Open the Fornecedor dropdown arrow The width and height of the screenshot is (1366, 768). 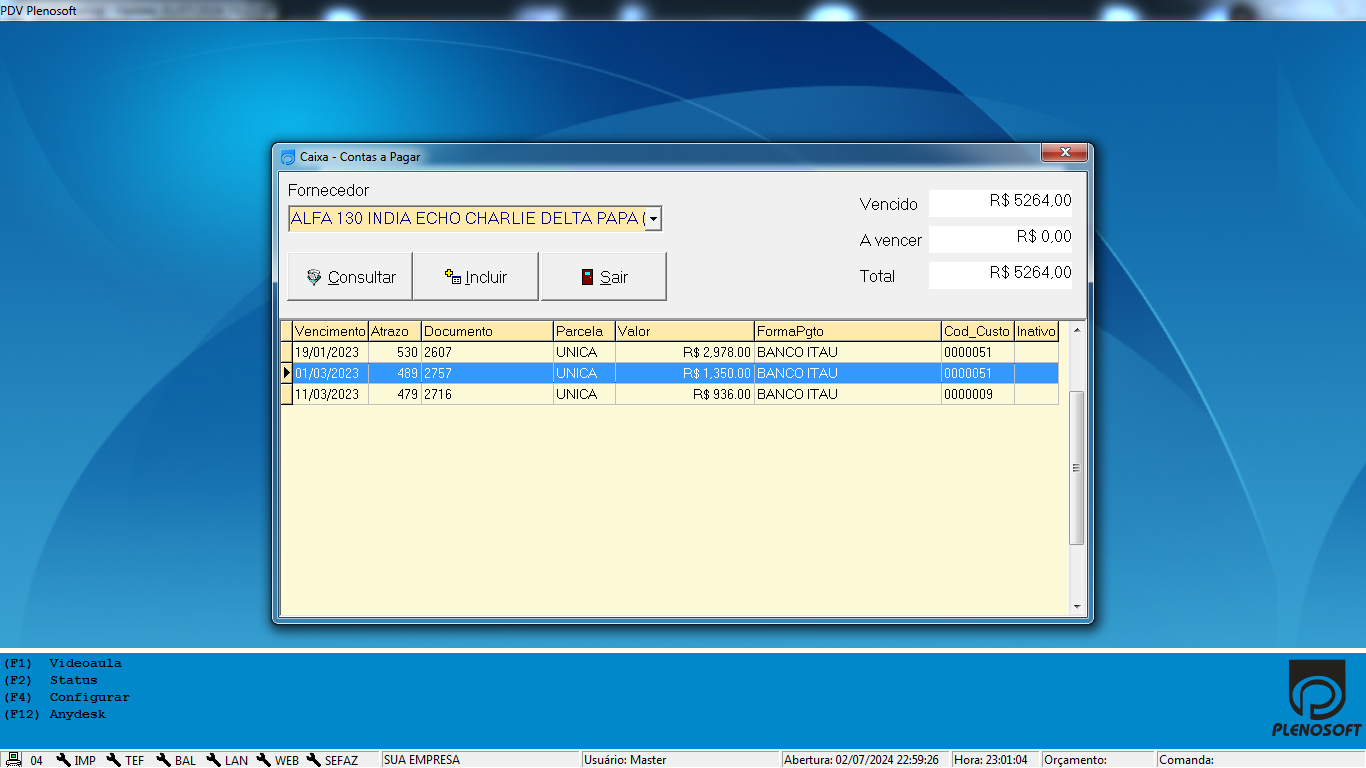tap(653, 218)
